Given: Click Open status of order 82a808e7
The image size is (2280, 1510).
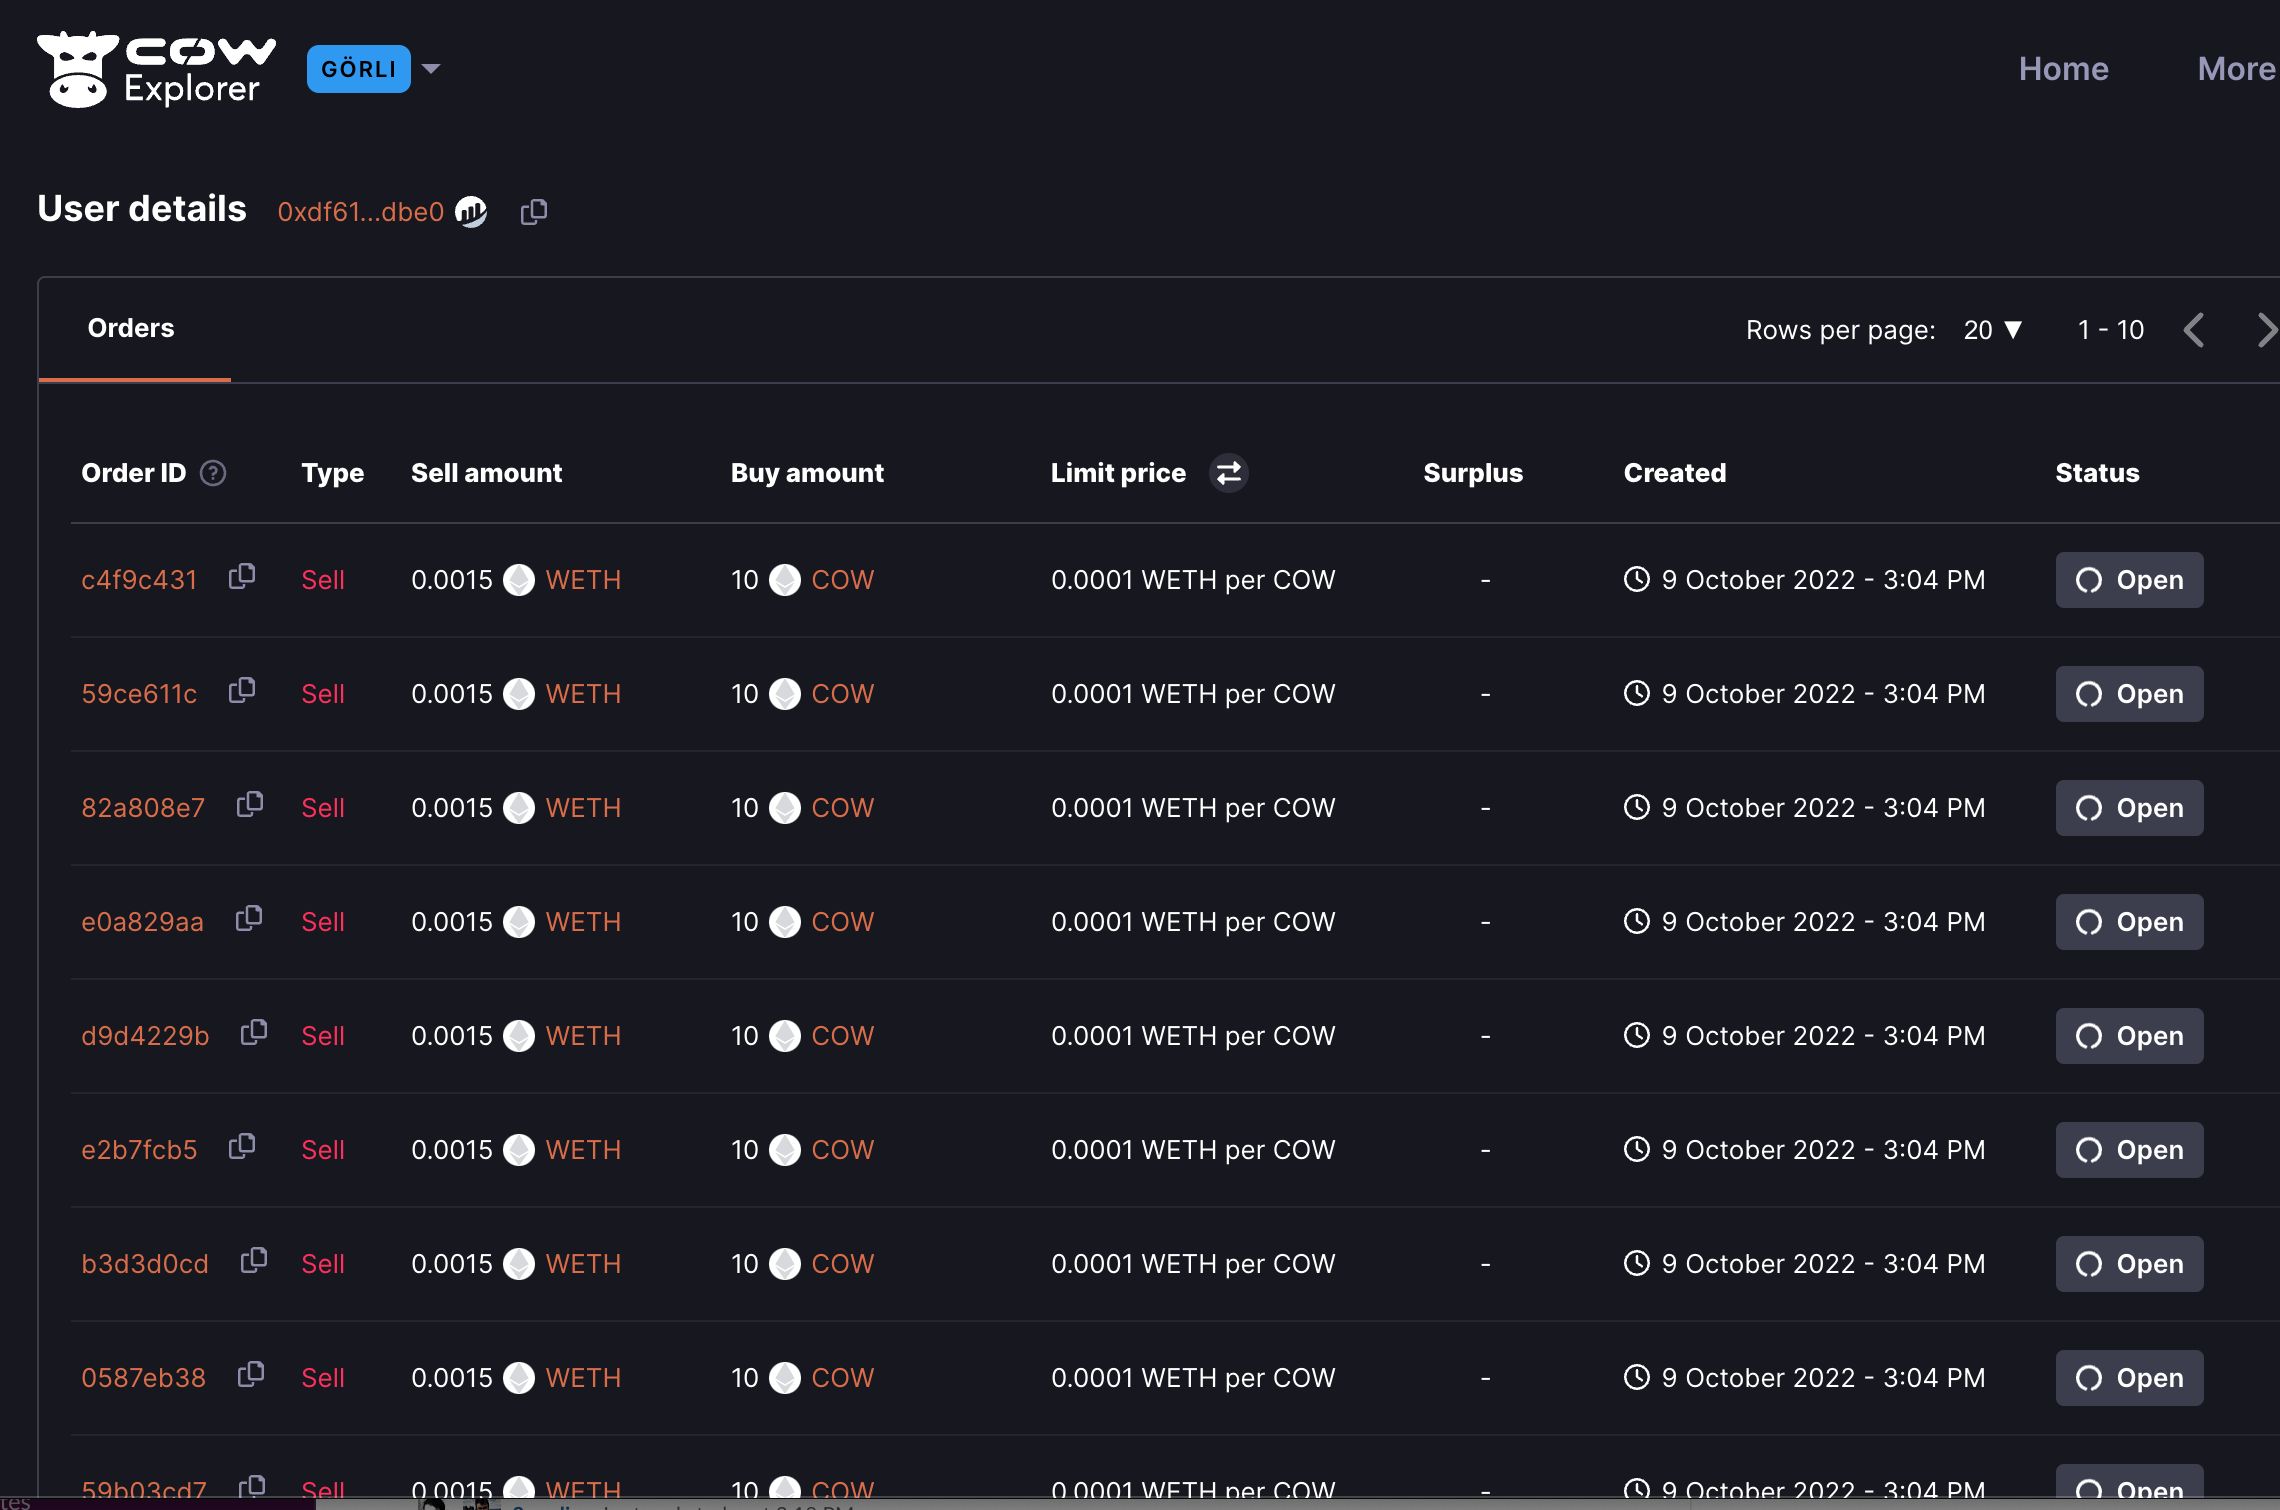Looking at the screenshot, I should (2129, 808).
